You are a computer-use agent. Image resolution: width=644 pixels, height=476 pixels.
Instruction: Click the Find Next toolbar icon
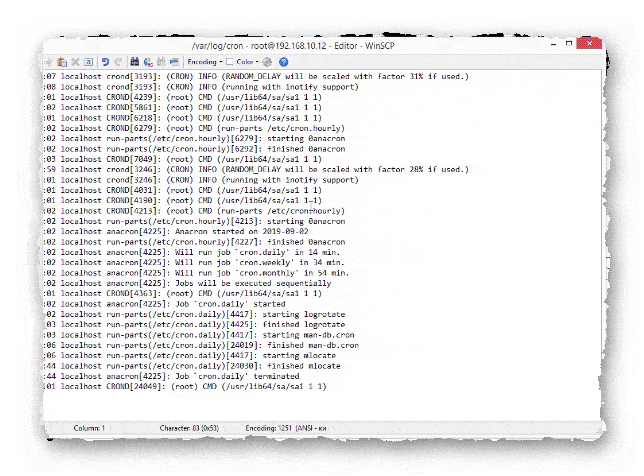pos(161,61)
